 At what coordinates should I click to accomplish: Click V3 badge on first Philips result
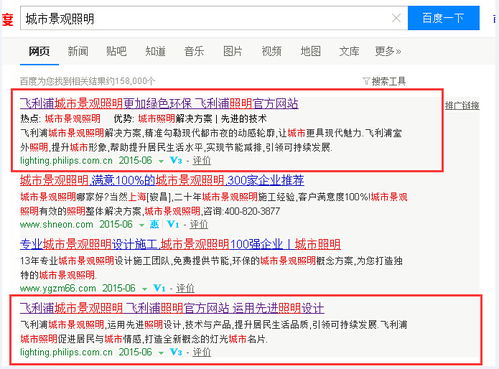[x=176, y=161]
